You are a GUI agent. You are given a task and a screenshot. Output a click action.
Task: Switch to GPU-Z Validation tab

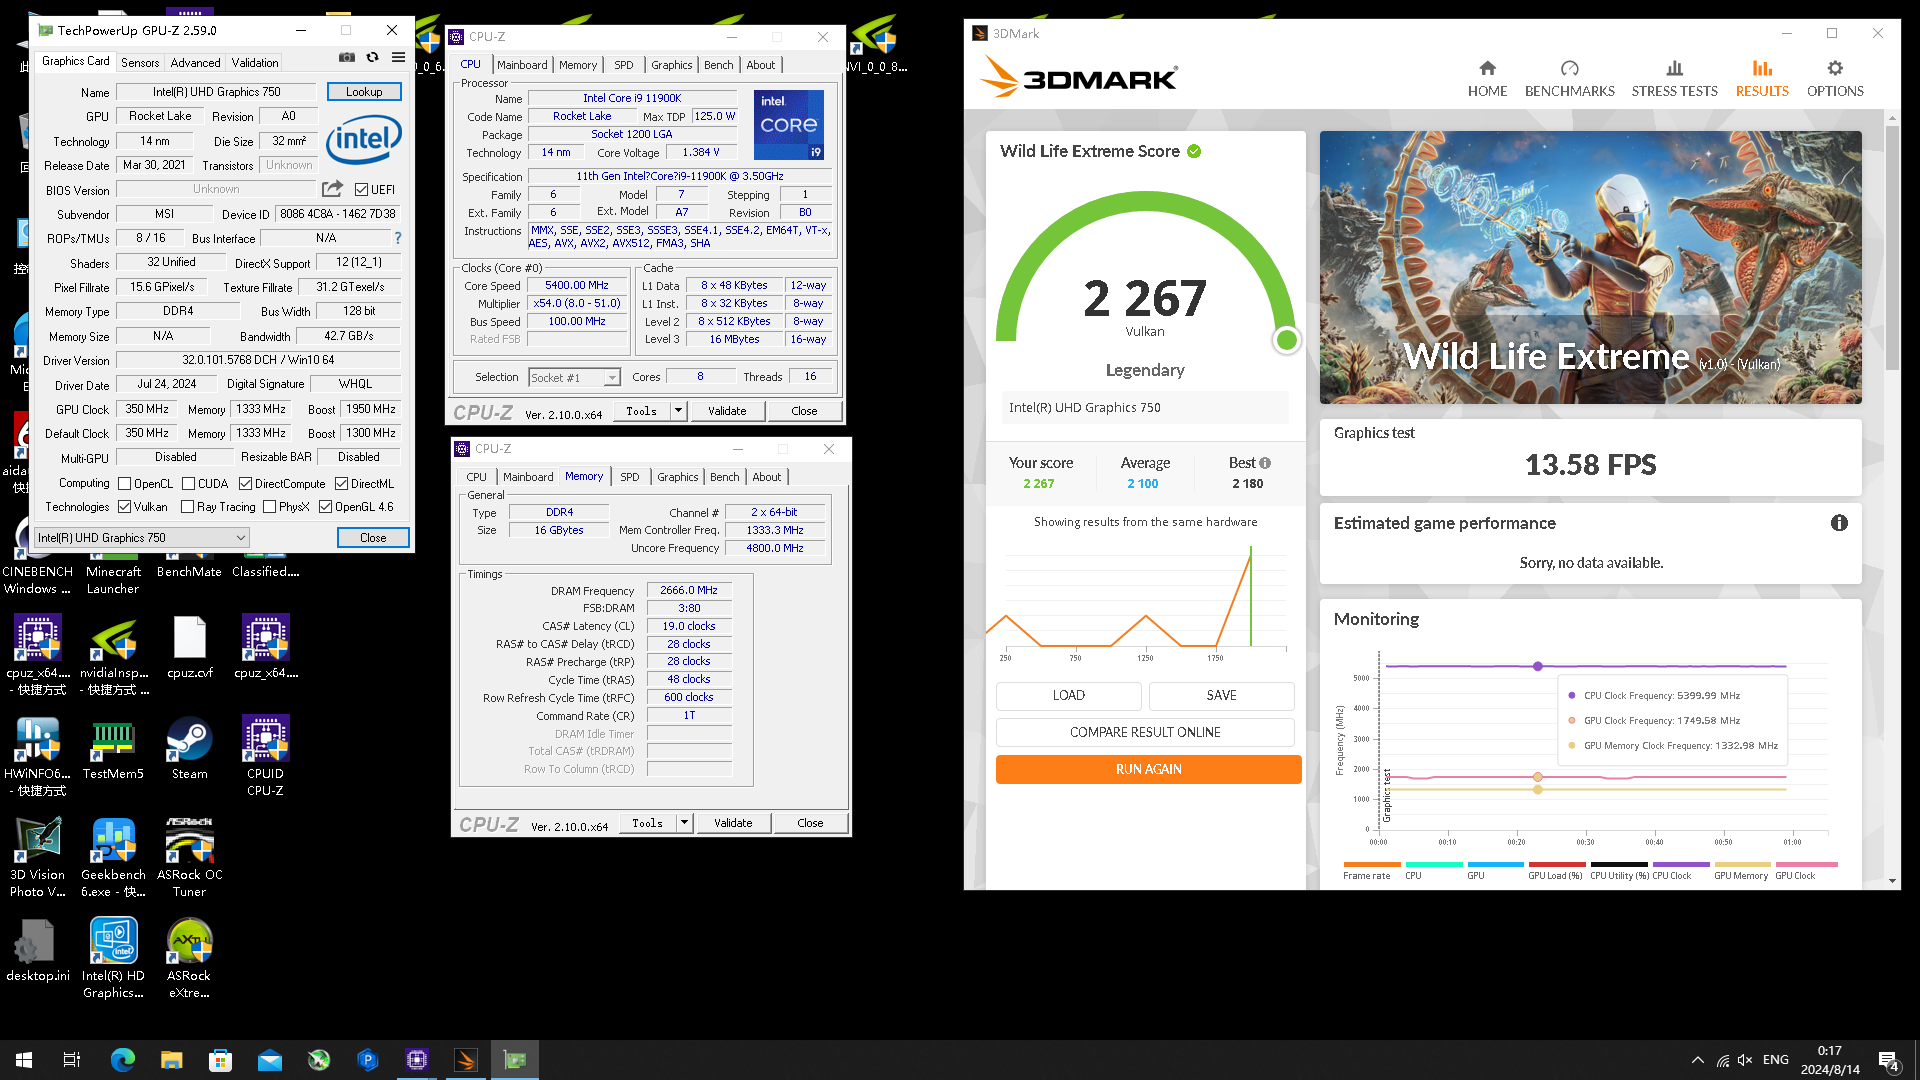(255, 62)
